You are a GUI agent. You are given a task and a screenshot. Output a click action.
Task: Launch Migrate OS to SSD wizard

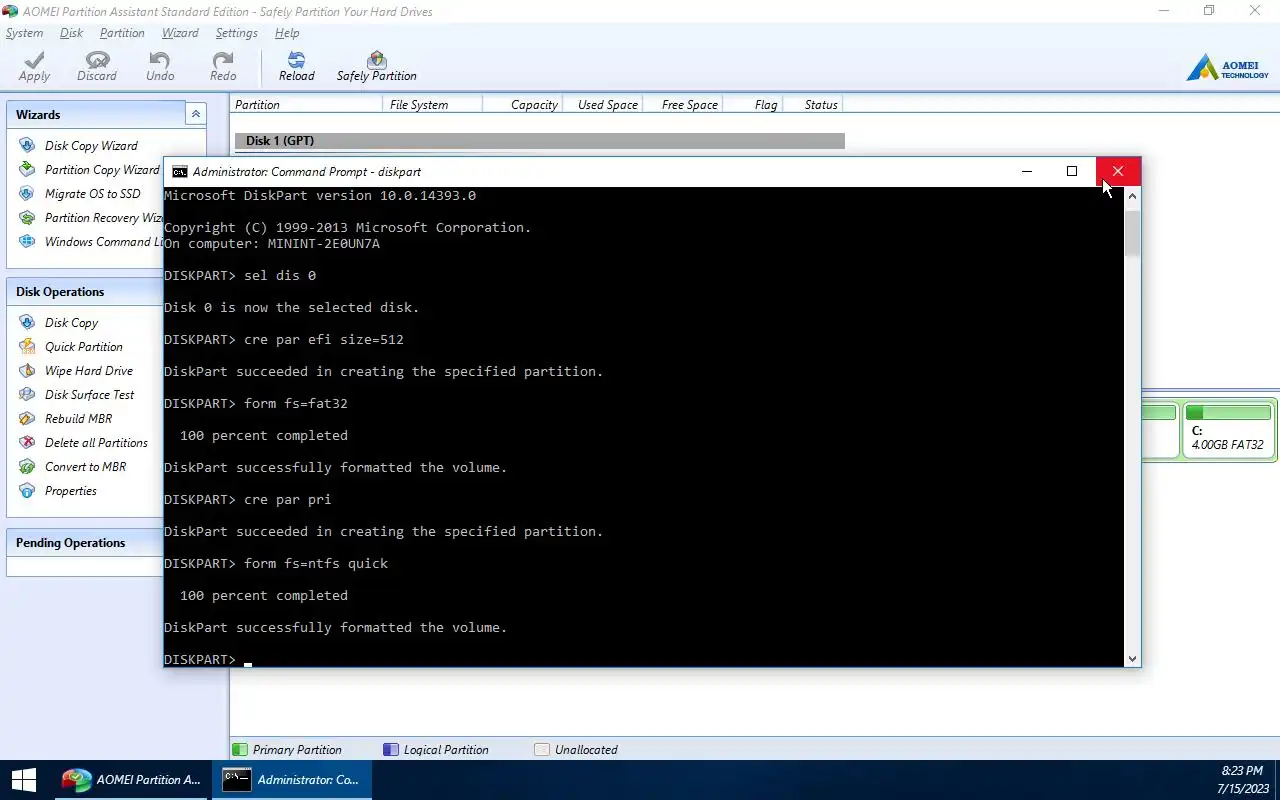pyautogui.click(x=80, y=194)
